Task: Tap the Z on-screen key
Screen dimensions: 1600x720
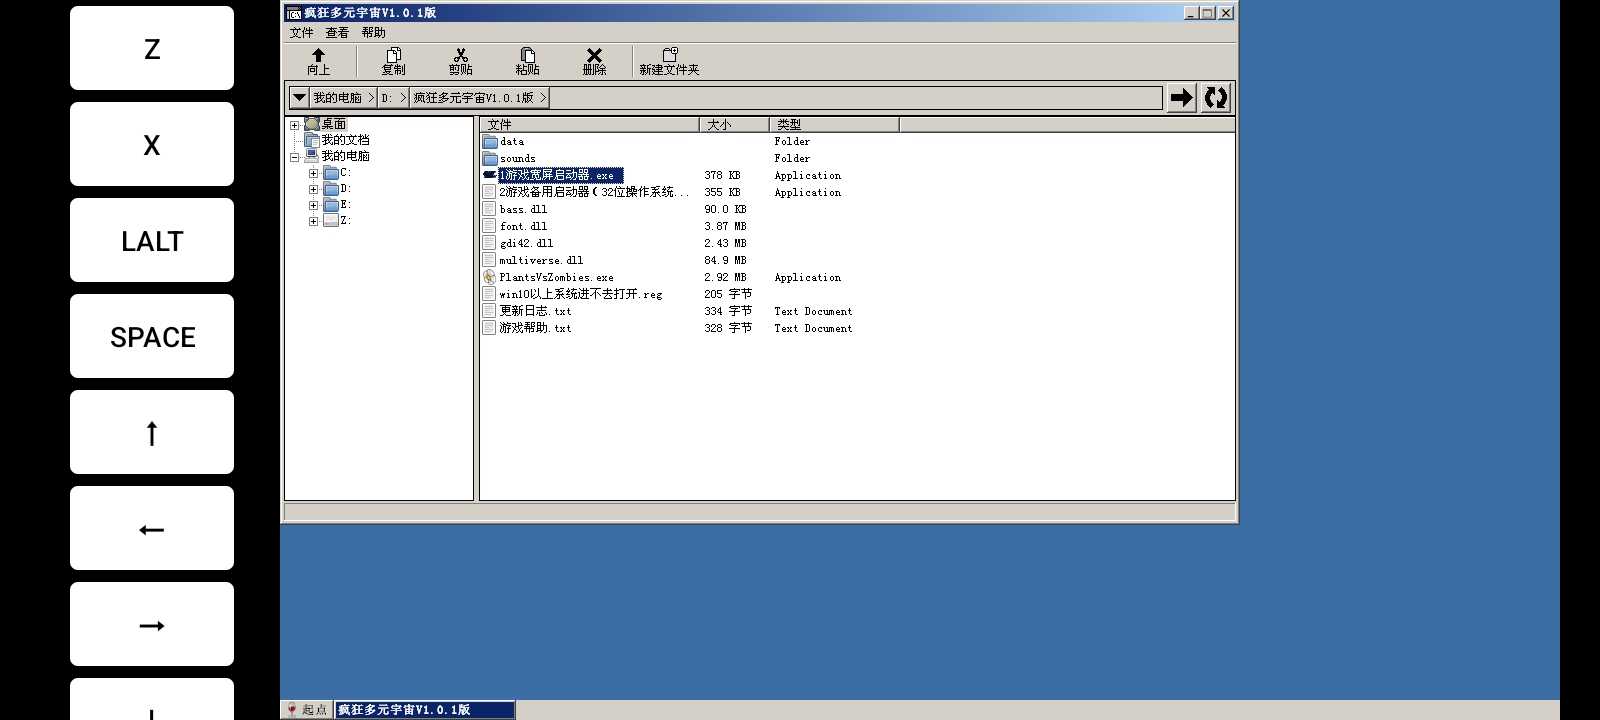Action: click(152, 48)
